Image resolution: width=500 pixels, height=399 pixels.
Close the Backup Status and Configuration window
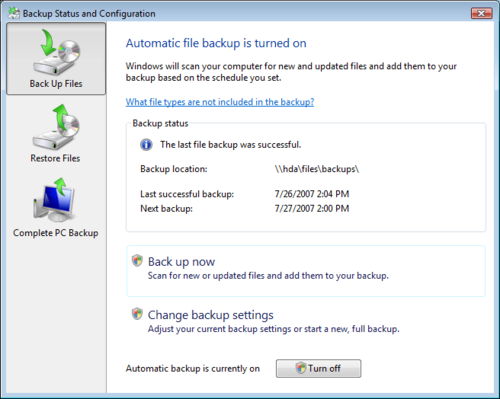point(481,13)
